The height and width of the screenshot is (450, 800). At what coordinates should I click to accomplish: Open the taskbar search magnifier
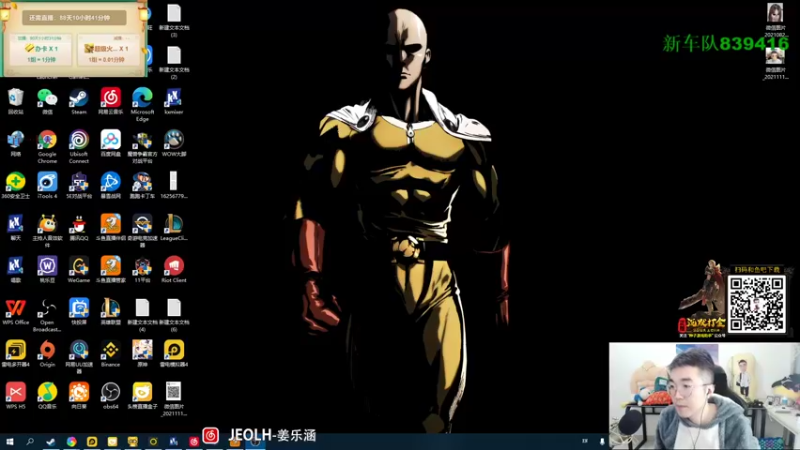(30, 441)
